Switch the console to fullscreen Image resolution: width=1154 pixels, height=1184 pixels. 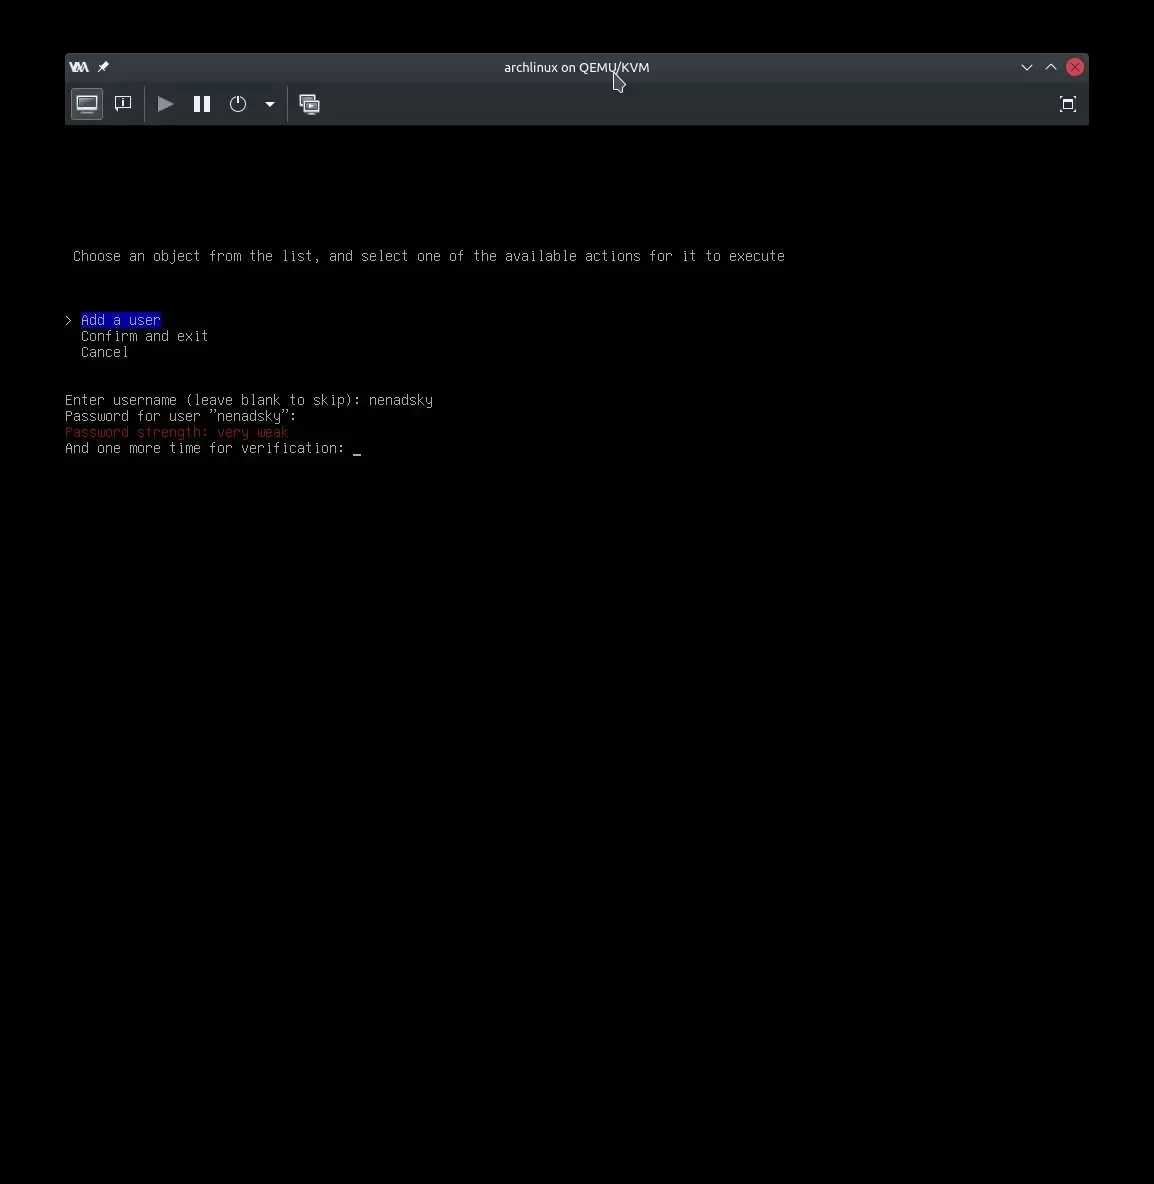1067,104
